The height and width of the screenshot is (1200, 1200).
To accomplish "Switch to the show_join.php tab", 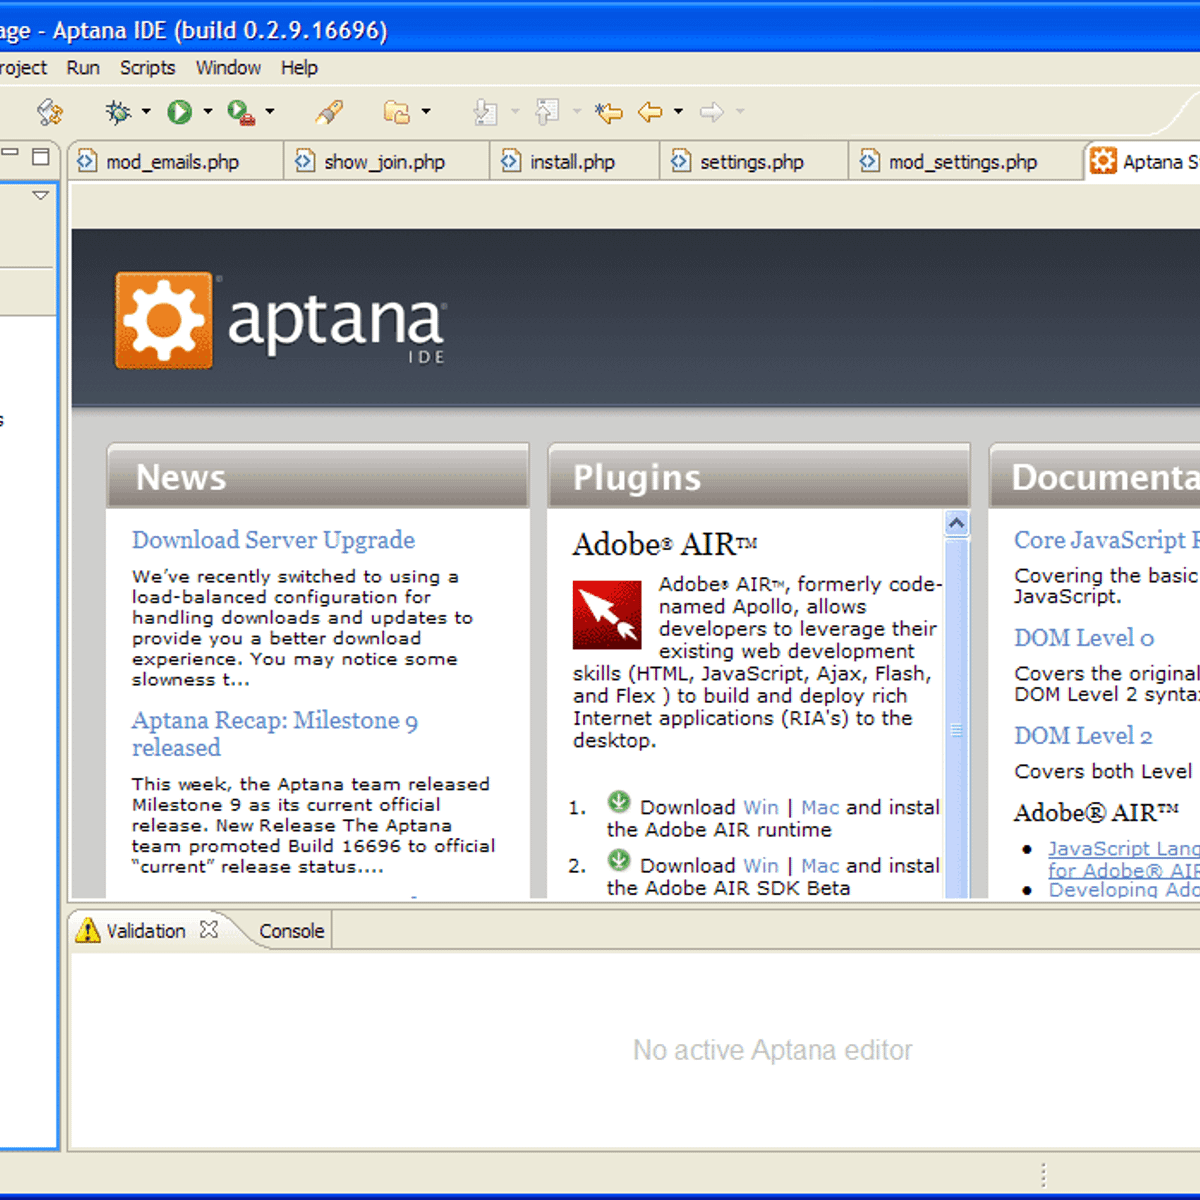I will [x=387, y=161].
